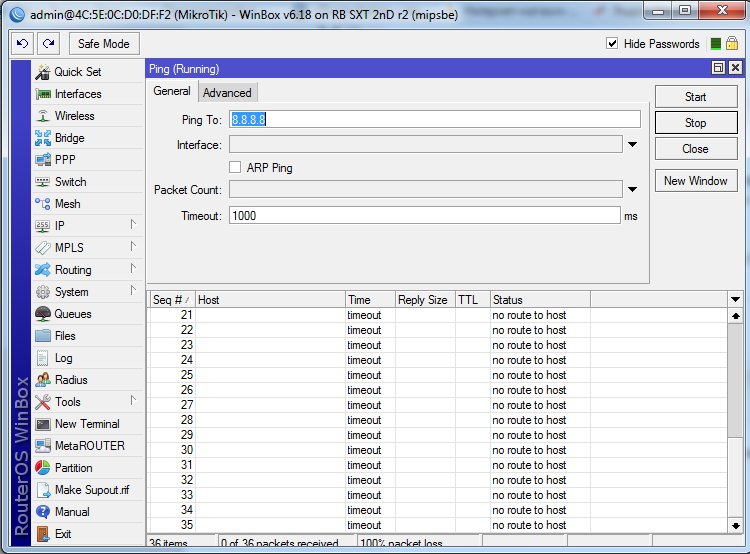Open Quick Set from the sidebar

coord(77,72)
